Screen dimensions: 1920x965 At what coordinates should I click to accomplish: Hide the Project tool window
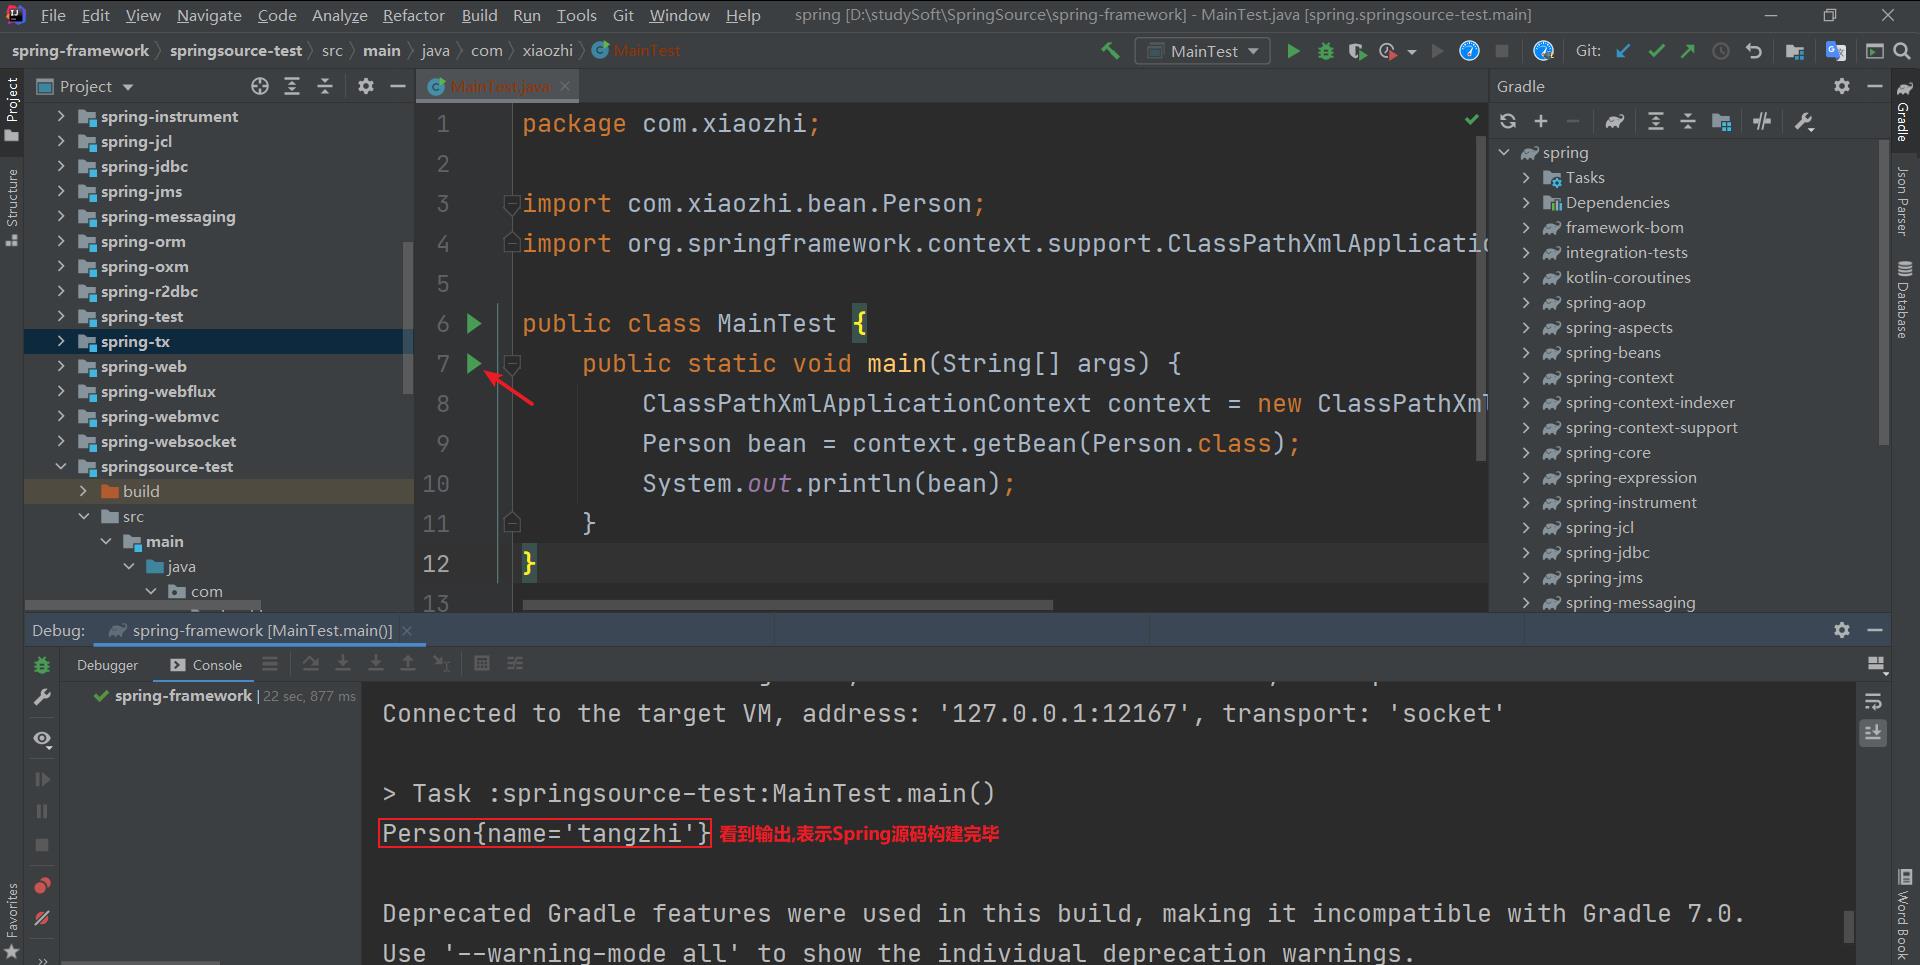pos(398,86)
